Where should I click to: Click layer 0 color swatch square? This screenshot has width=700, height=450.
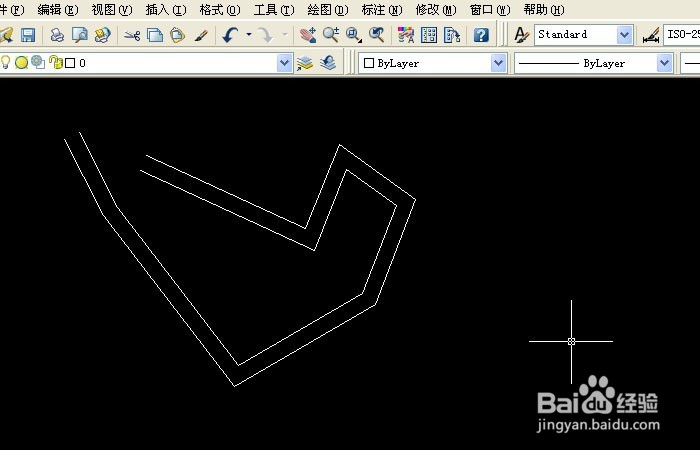coord(70,63)
